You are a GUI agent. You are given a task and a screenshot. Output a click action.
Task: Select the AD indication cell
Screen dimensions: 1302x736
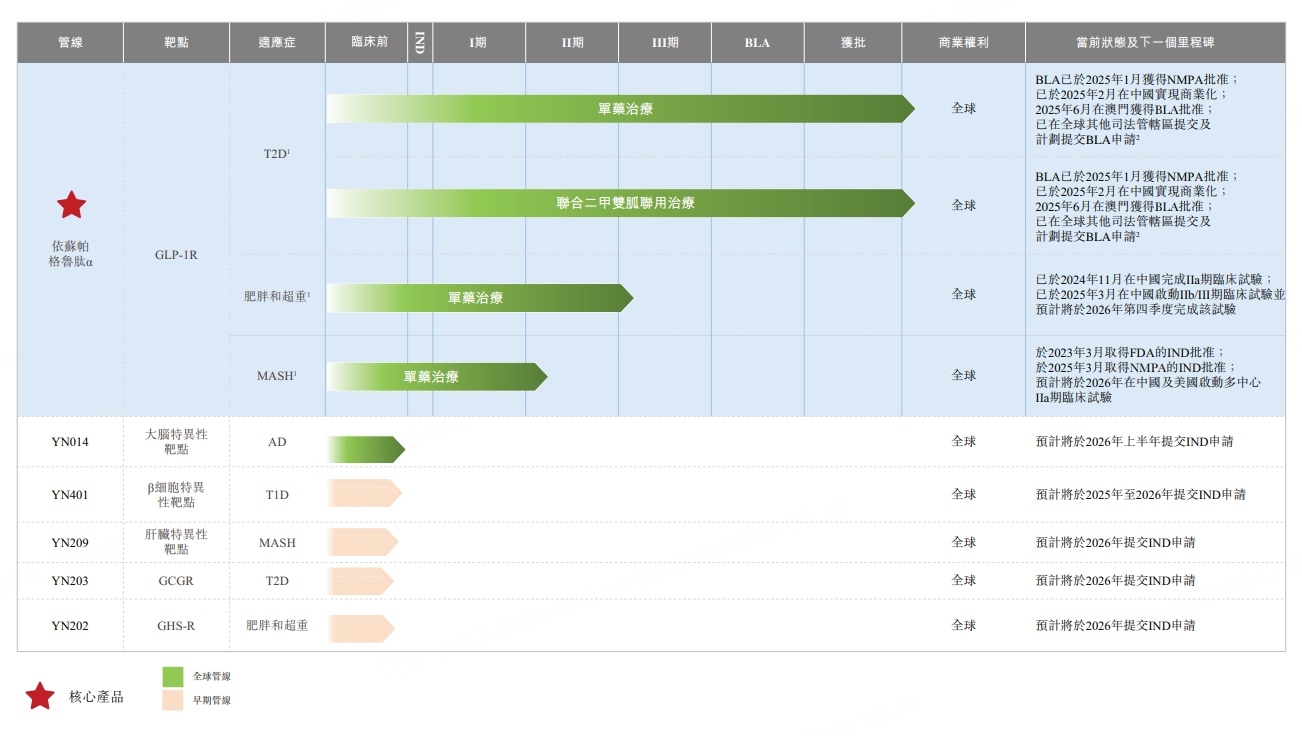pos(277,442)
